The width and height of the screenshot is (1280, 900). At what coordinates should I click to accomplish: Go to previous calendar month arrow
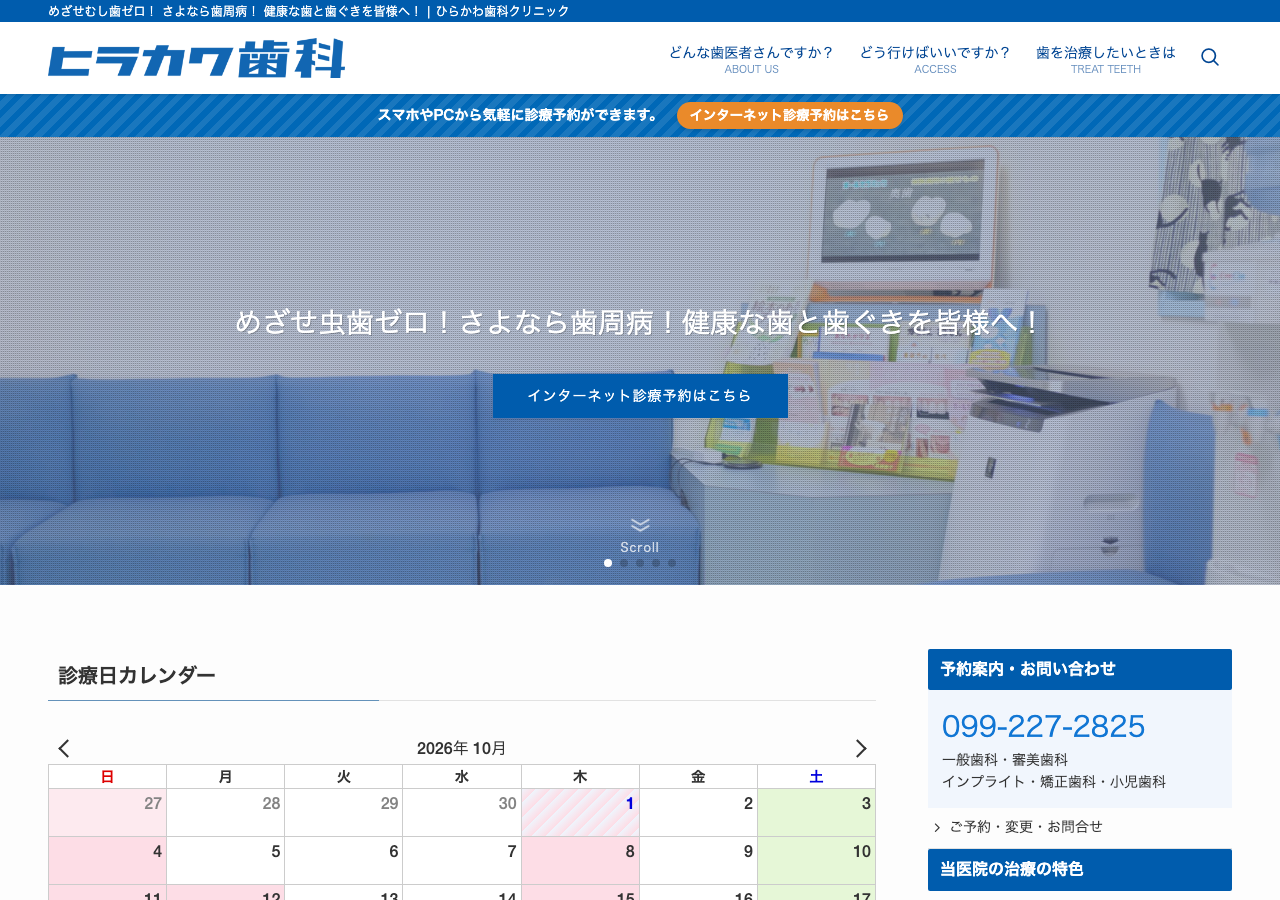tap(64, 748)
